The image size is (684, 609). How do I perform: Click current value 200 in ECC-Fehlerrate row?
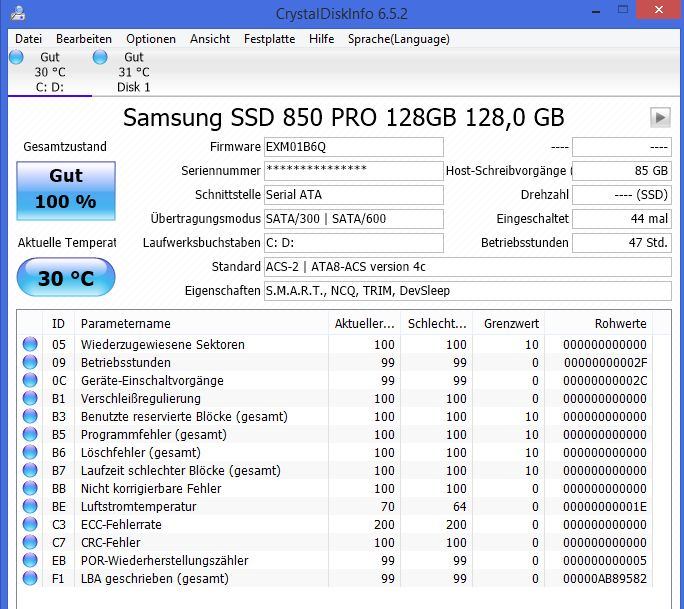[384, 524]
